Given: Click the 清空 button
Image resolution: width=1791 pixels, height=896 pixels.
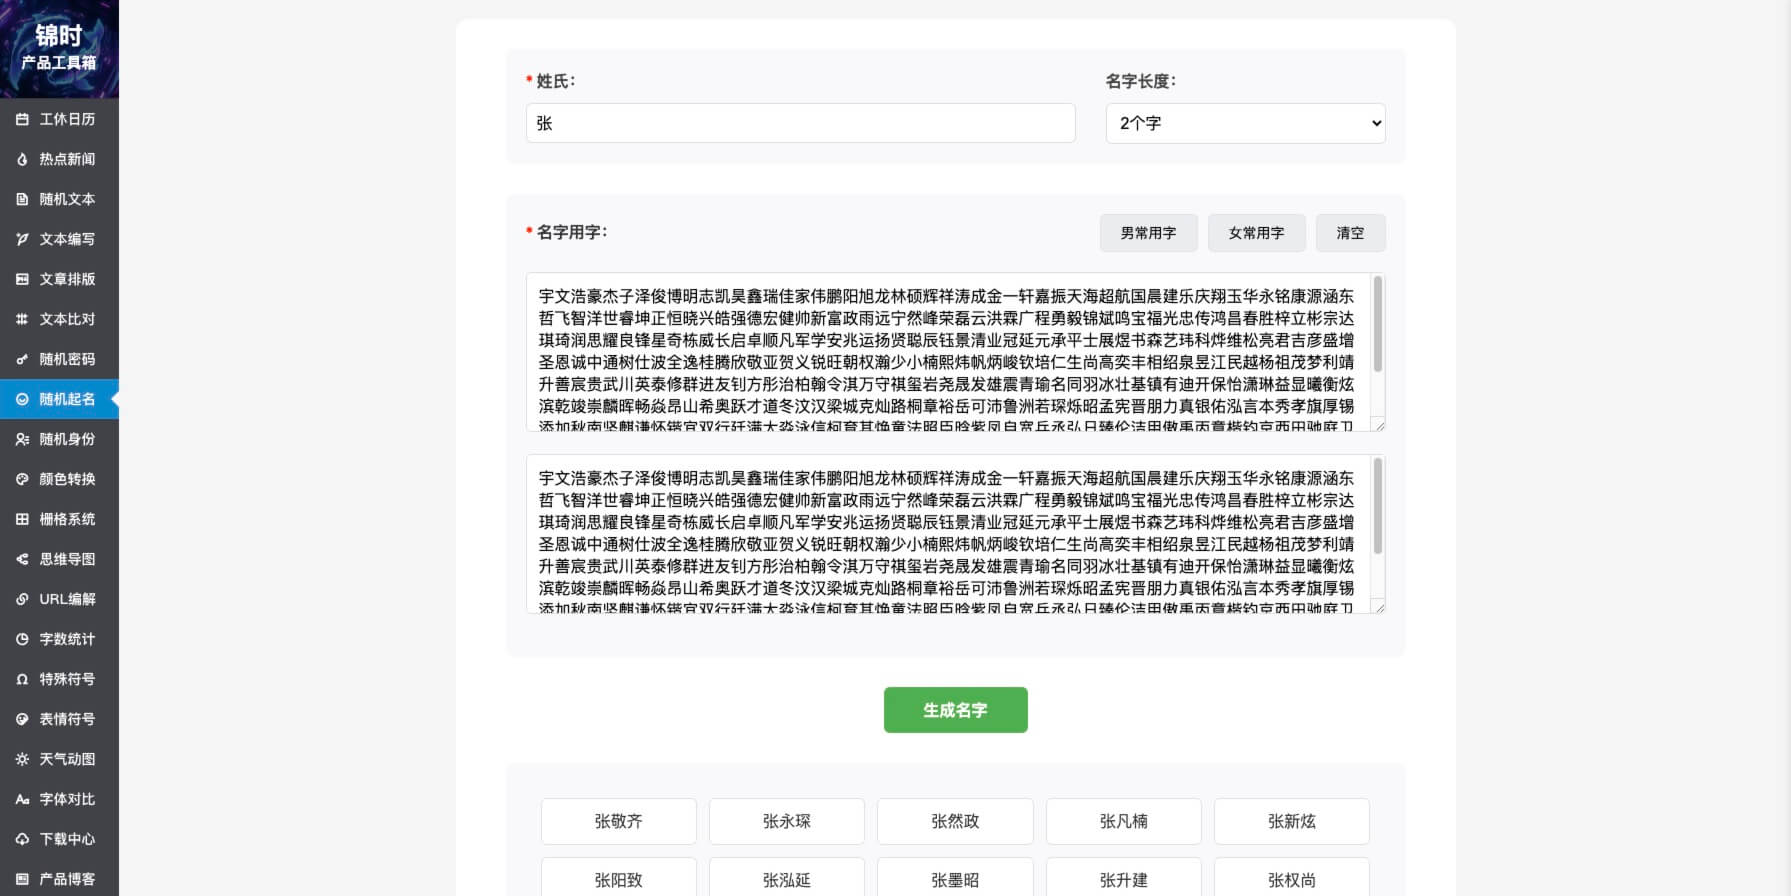Looking at the screenshot, I should pos(1350,233).
